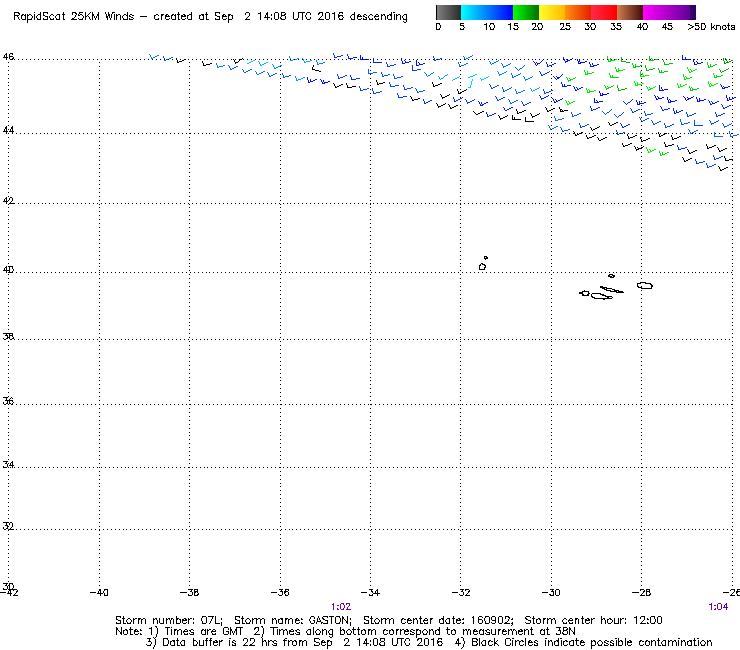Click the note about Black Circles contamination
The height and width of the screenshot is (650, 740).
click(x=592, y=642)
